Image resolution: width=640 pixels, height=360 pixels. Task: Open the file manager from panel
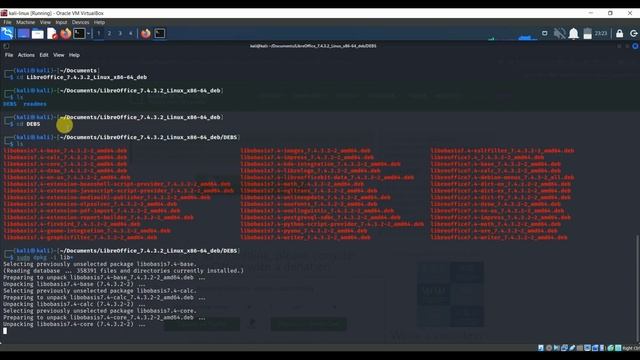[38, 33]
